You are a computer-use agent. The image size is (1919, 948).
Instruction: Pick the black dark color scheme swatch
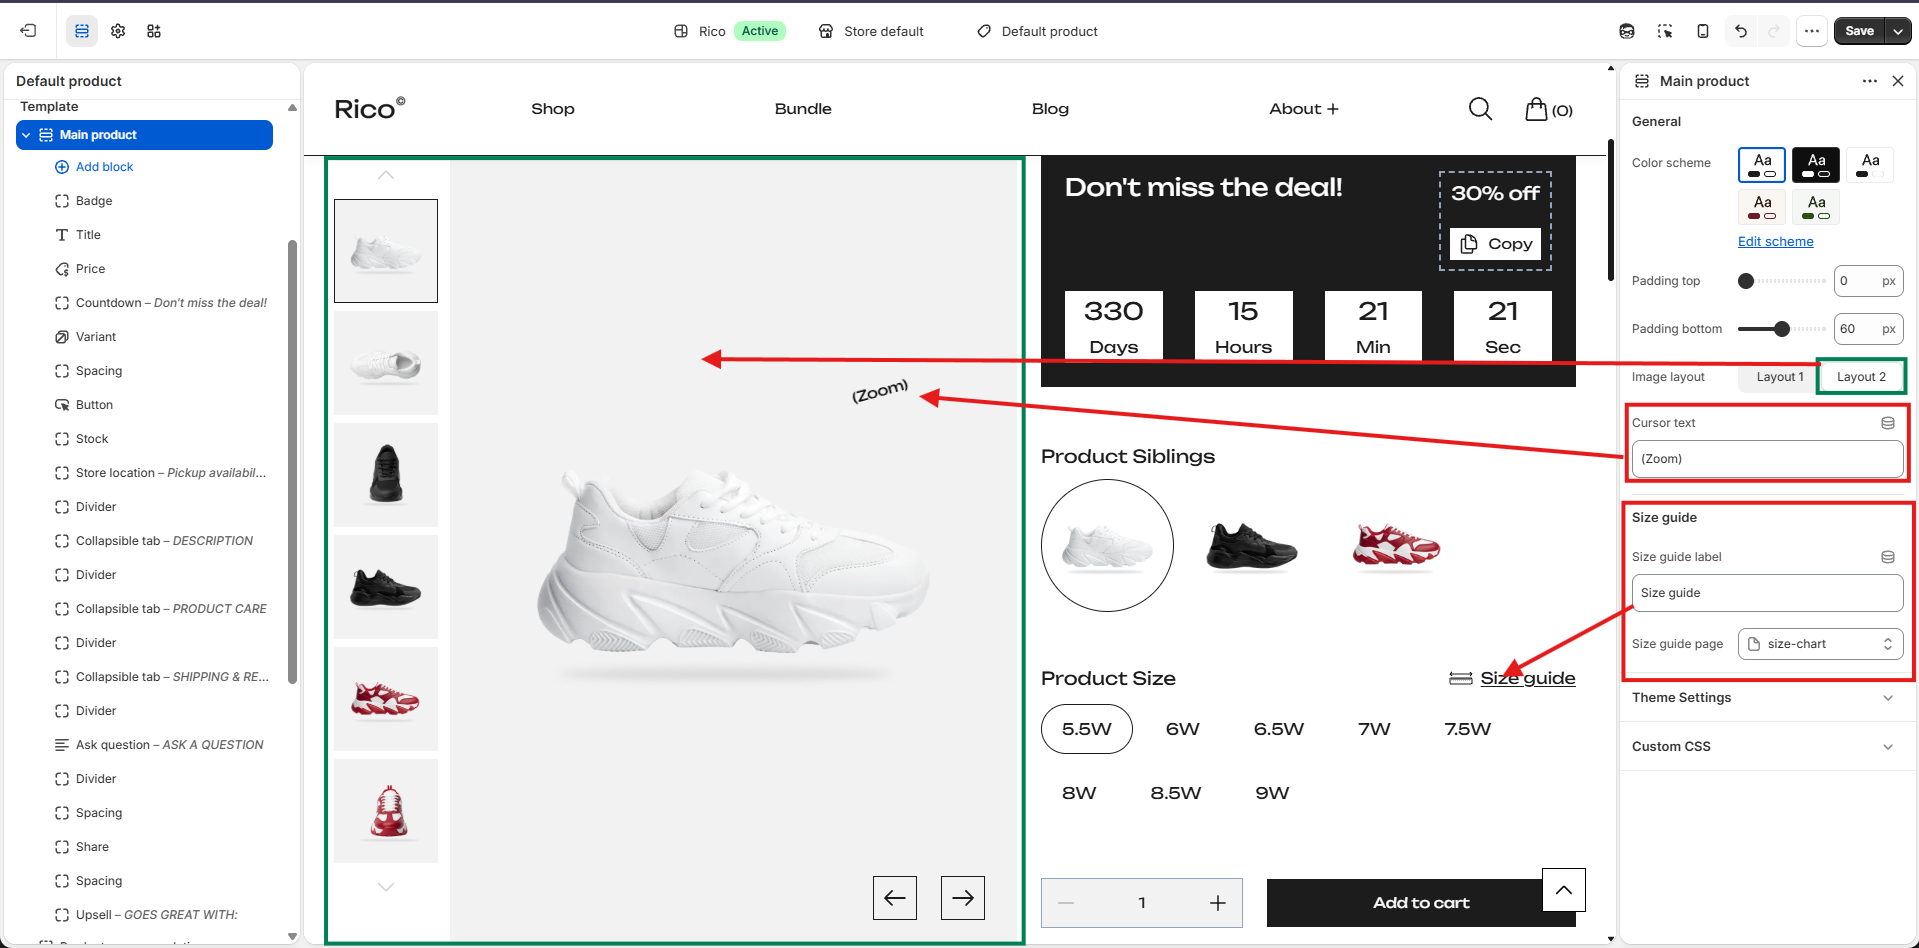pyautogui.click(x=1816, y=165)
